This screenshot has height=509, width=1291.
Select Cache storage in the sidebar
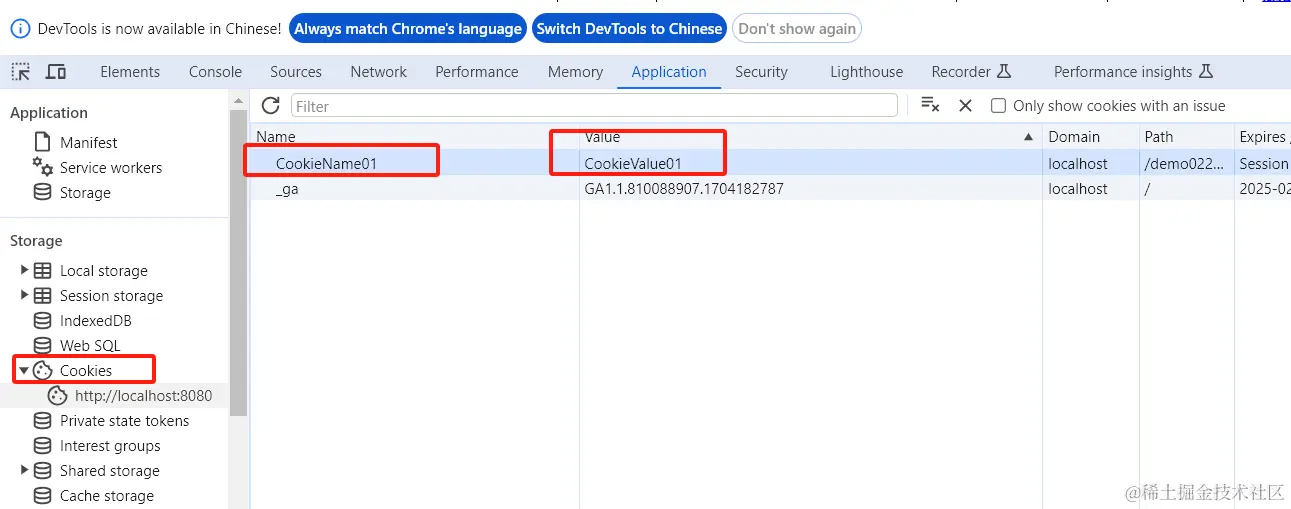(x=107, y=495)
